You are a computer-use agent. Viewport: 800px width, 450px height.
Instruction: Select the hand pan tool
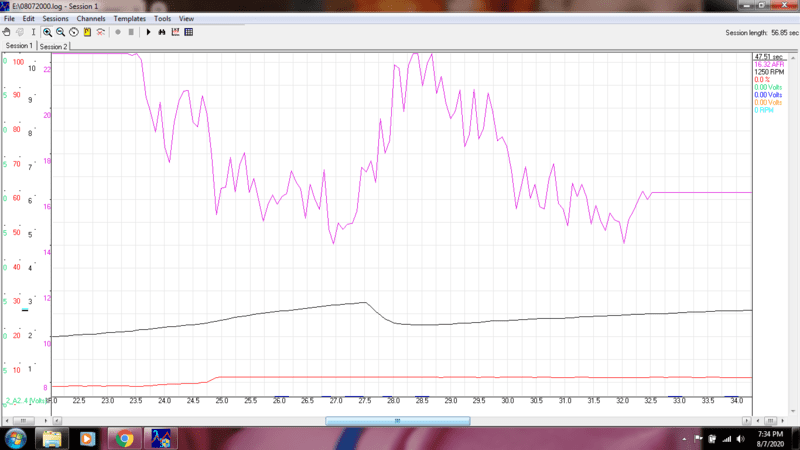pos(7,32)
